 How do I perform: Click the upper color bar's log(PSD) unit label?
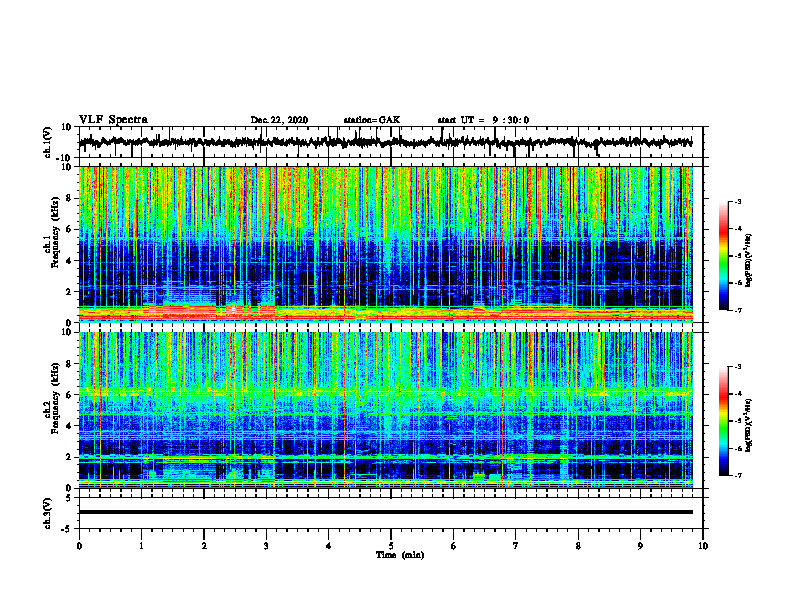(749, 260)
